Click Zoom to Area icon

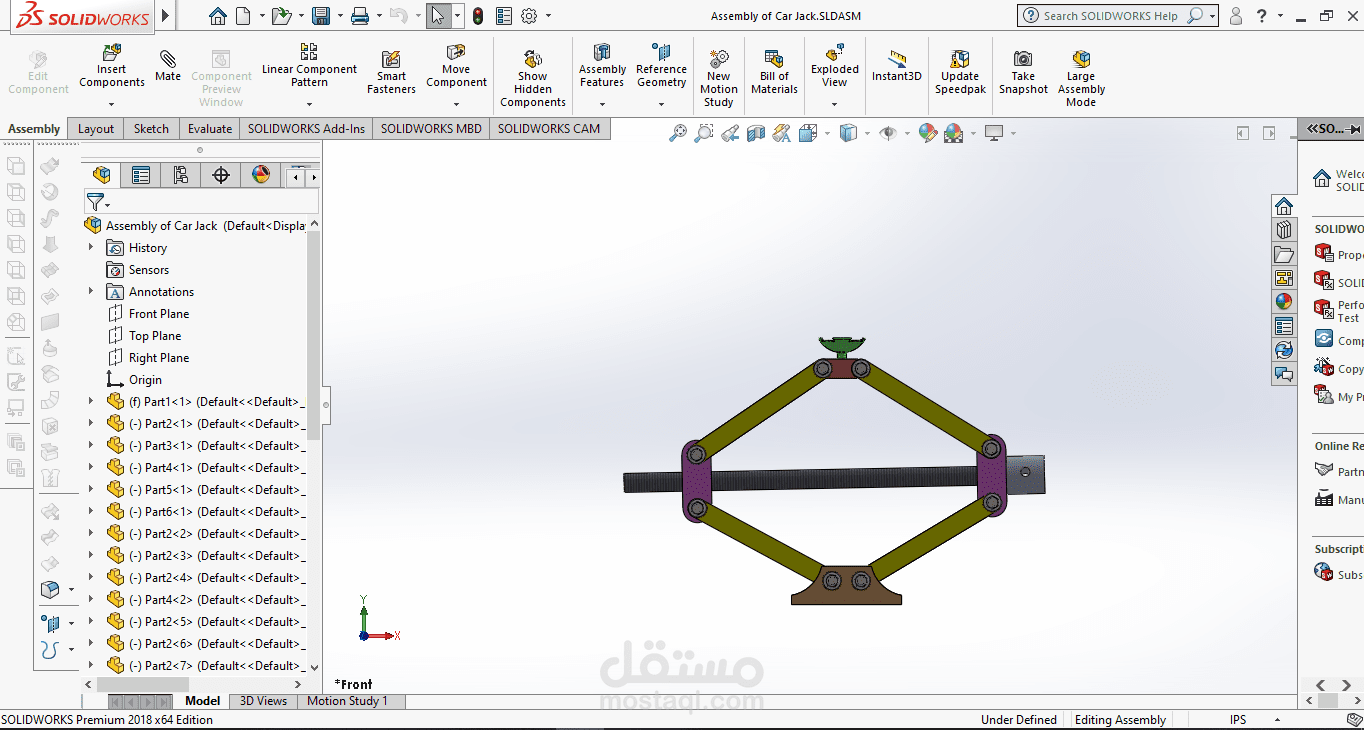click(x=704, y=133)
